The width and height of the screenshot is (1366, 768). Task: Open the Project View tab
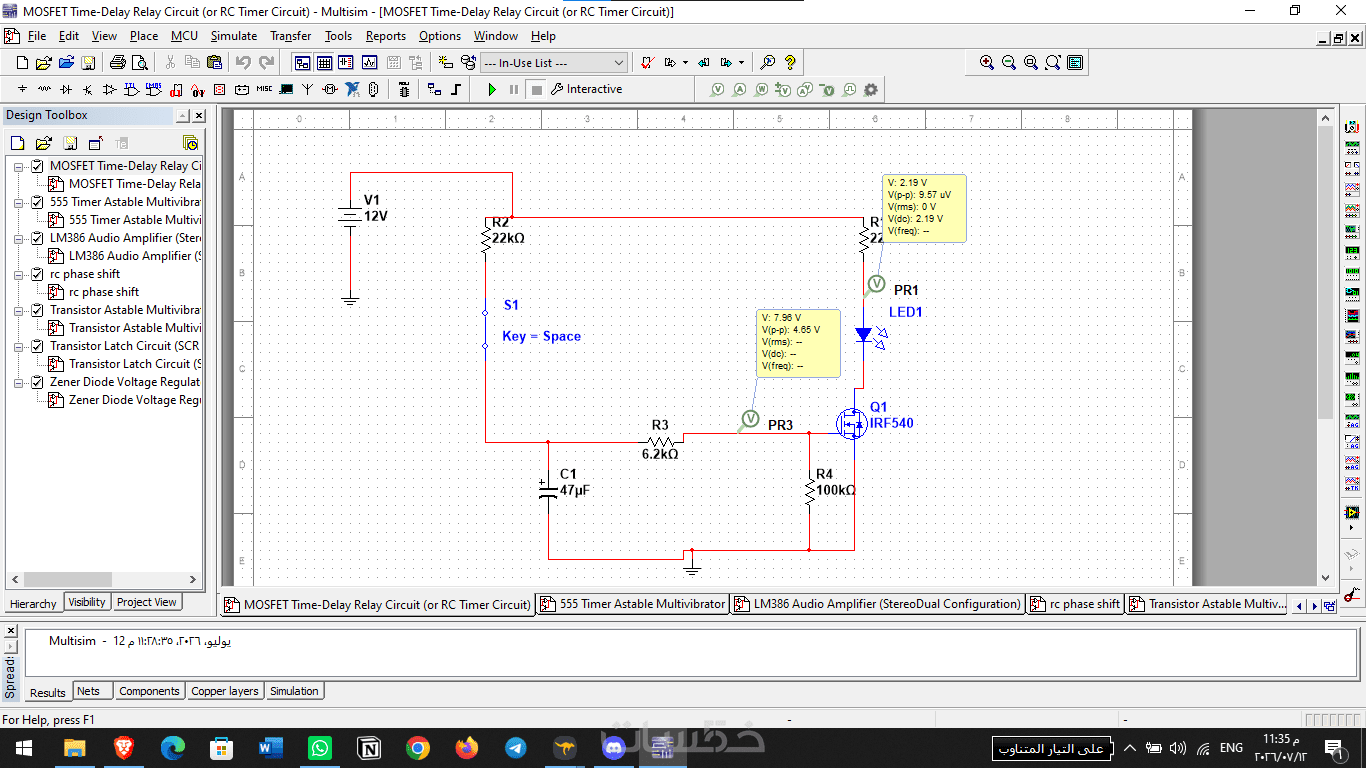click(146, 602)
